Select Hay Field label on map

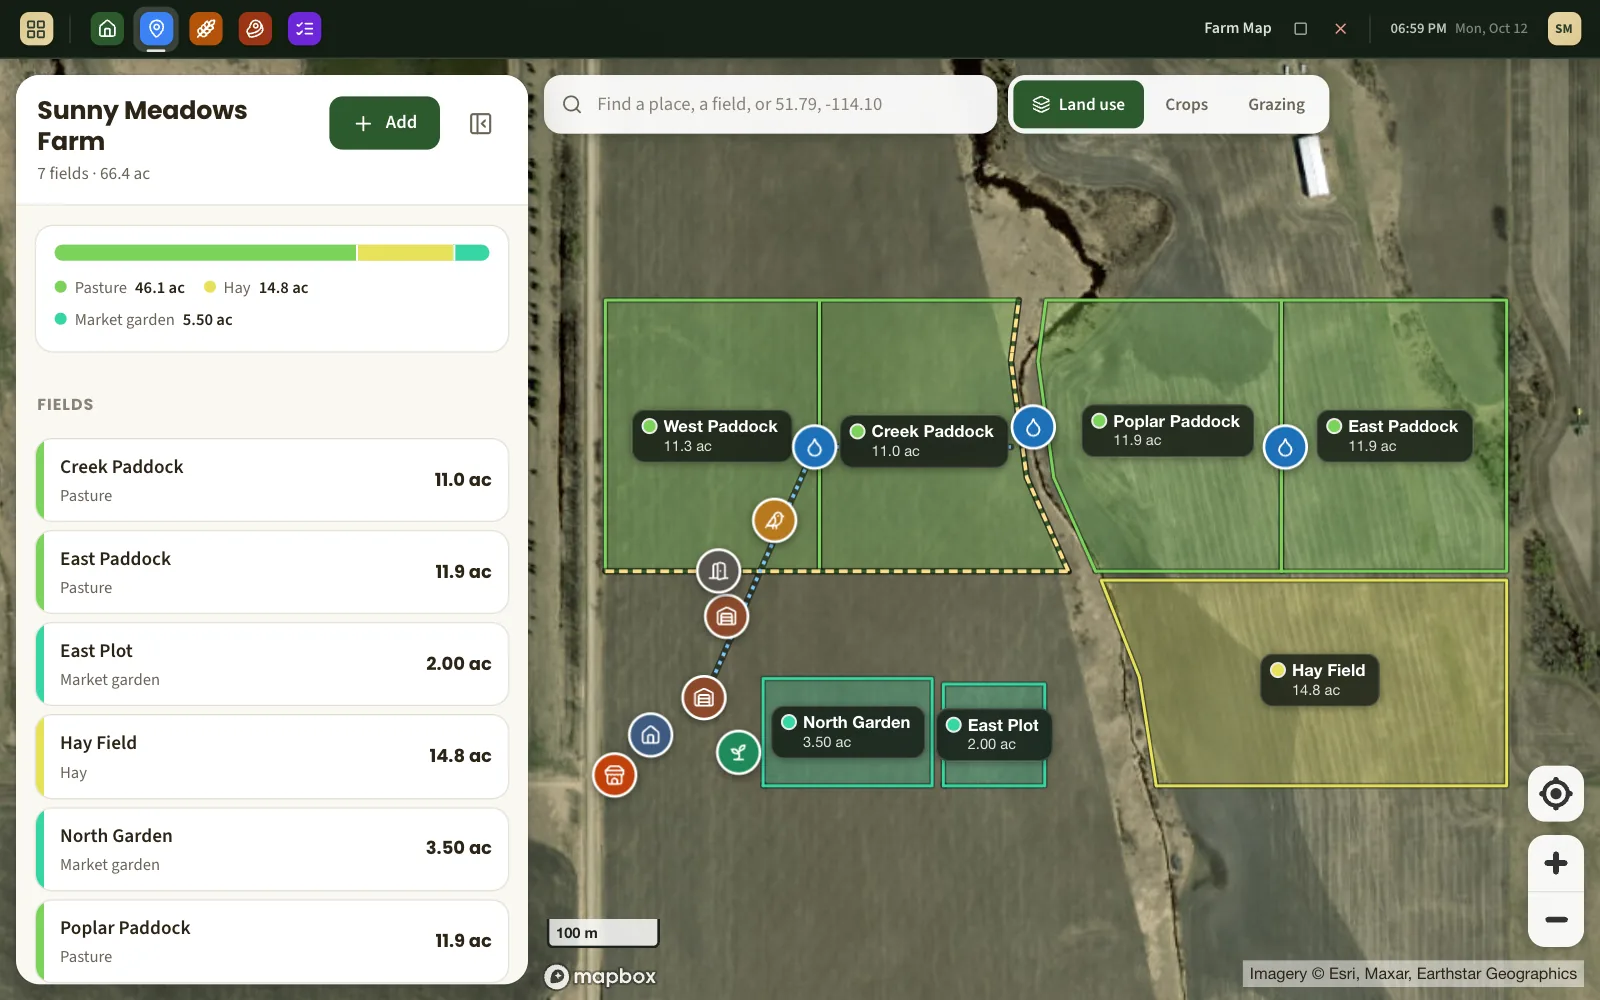click(1319, 679)
